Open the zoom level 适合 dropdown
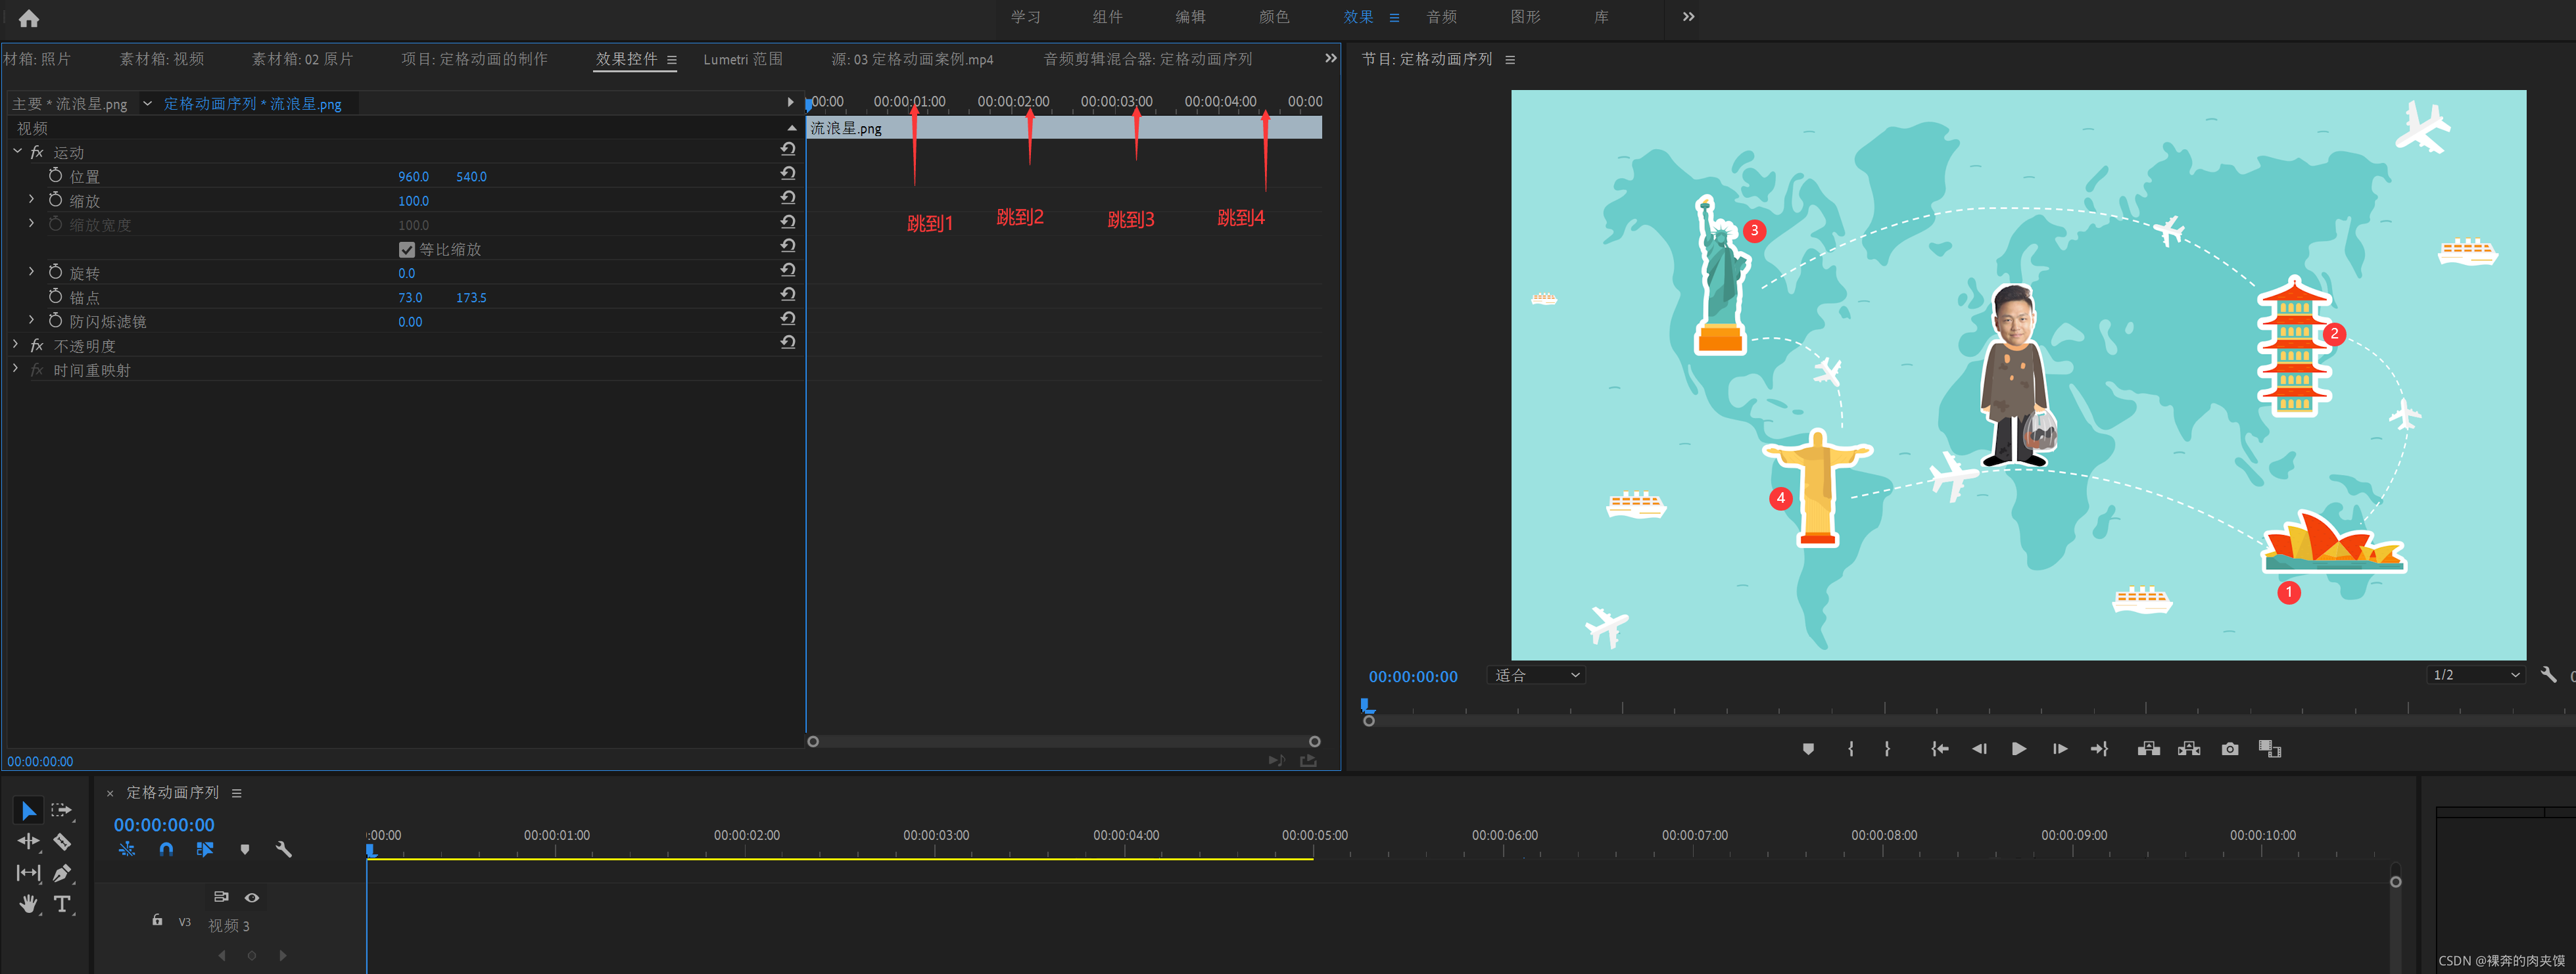 1536,675
